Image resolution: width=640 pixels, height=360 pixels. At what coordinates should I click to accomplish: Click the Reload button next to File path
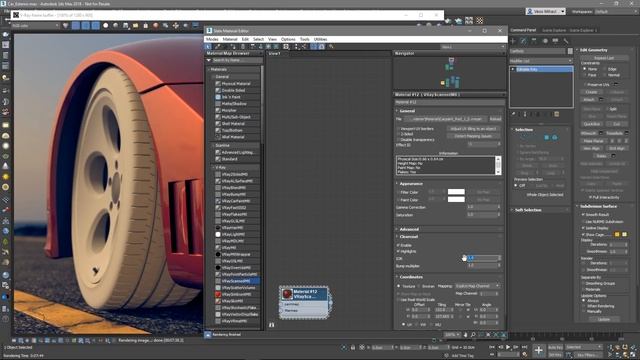pos(496,119)
